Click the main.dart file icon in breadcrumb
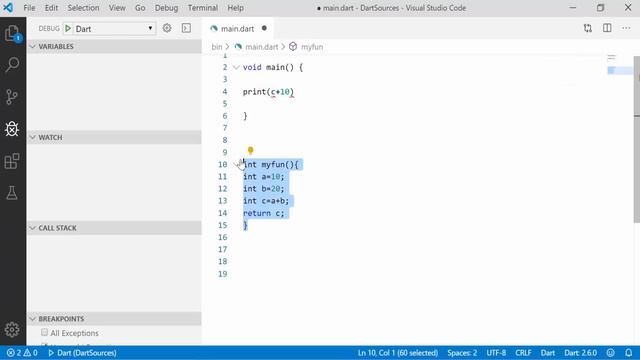The width and height of the screenshot is (640, 360). pos(238,47)
